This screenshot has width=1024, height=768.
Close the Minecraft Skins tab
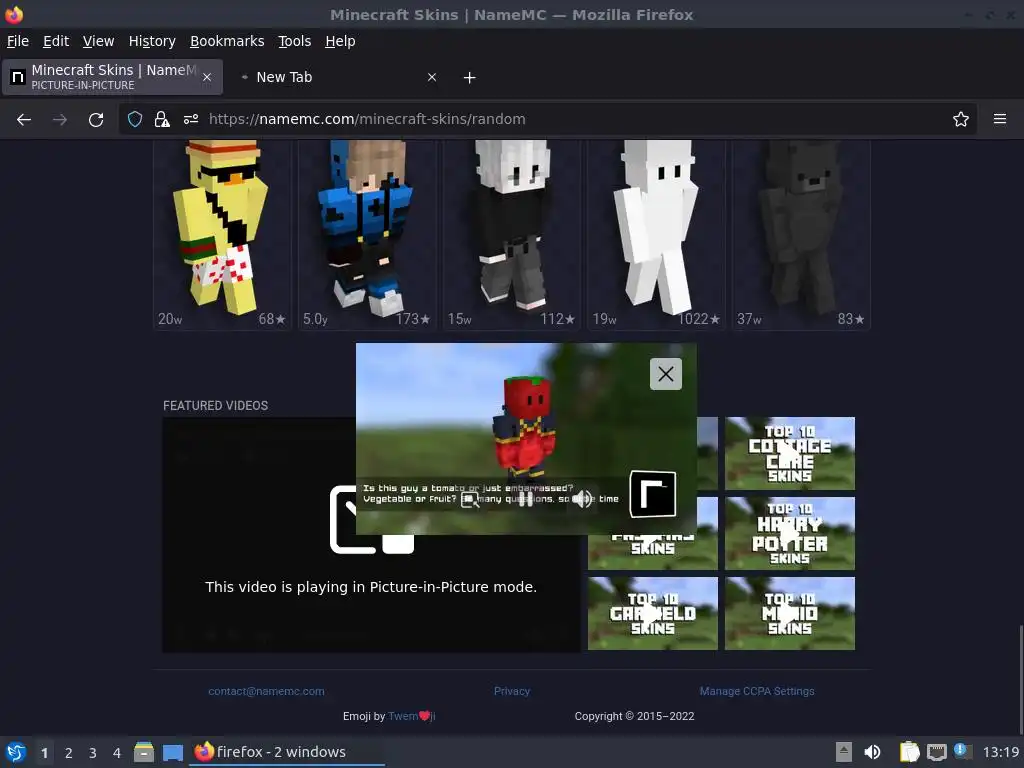coord(207,77)
